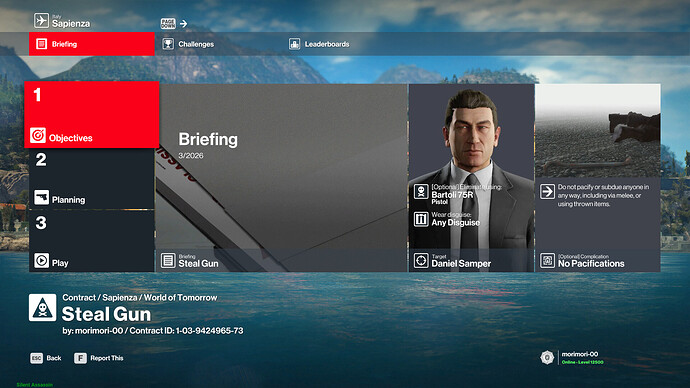Click Contract / Sapienza / World of Tomorrow path
The height and width of the screenshot is (388, 690).
coord(139,298)
